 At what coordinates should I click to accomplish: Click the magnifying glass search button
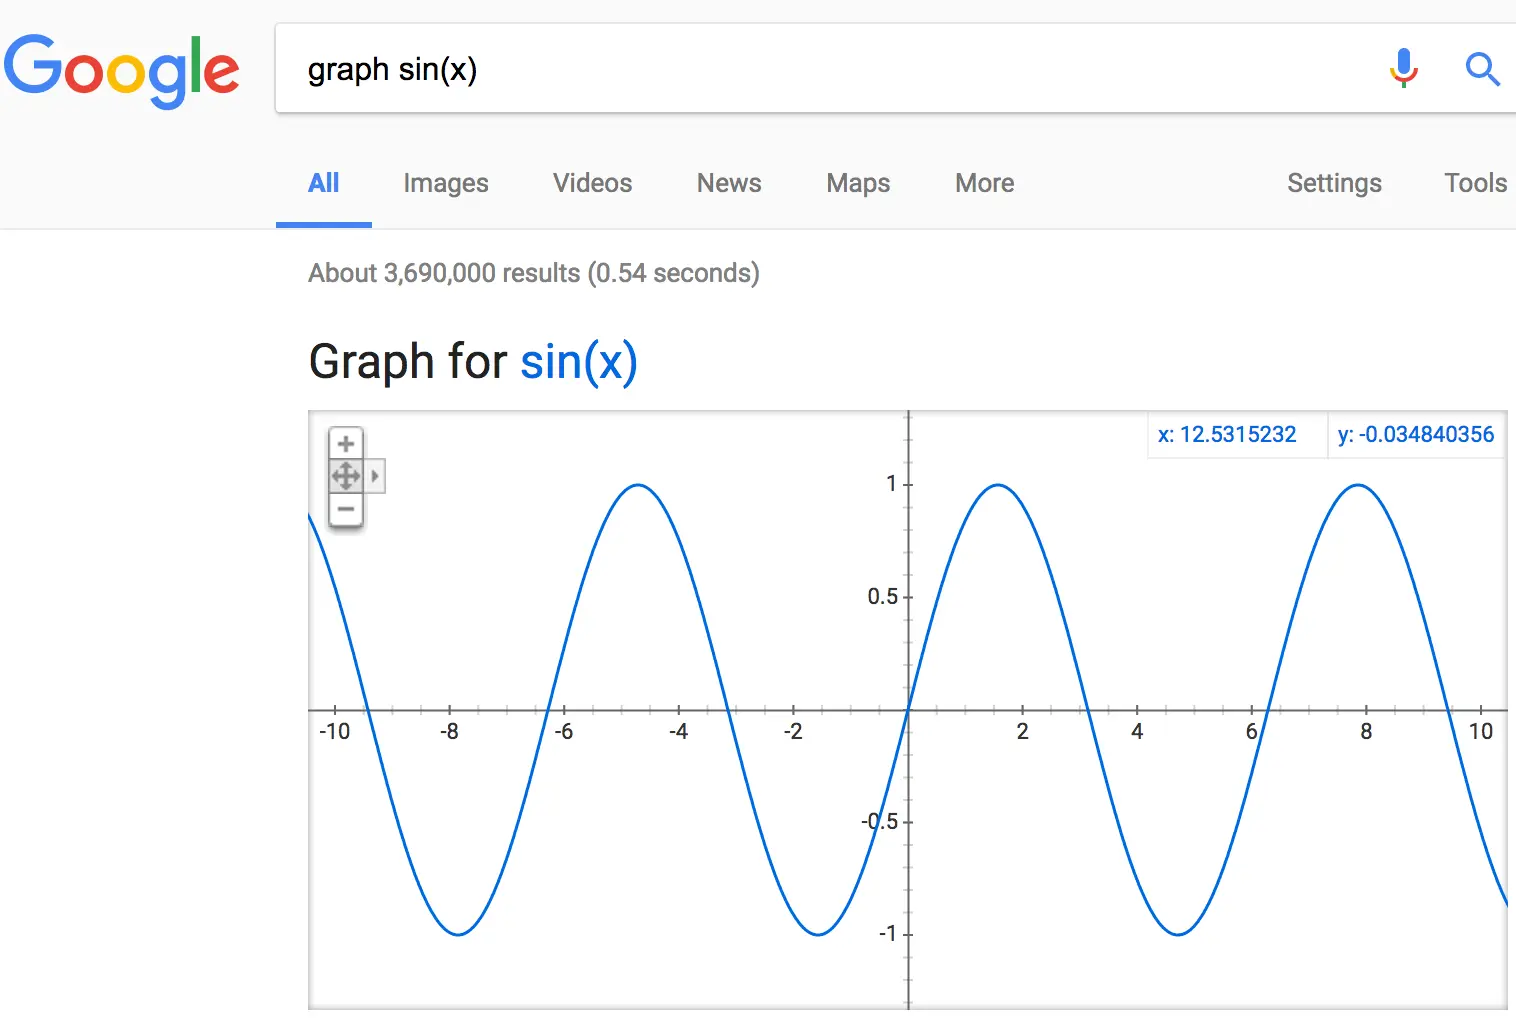click(x=1482, y=69)
